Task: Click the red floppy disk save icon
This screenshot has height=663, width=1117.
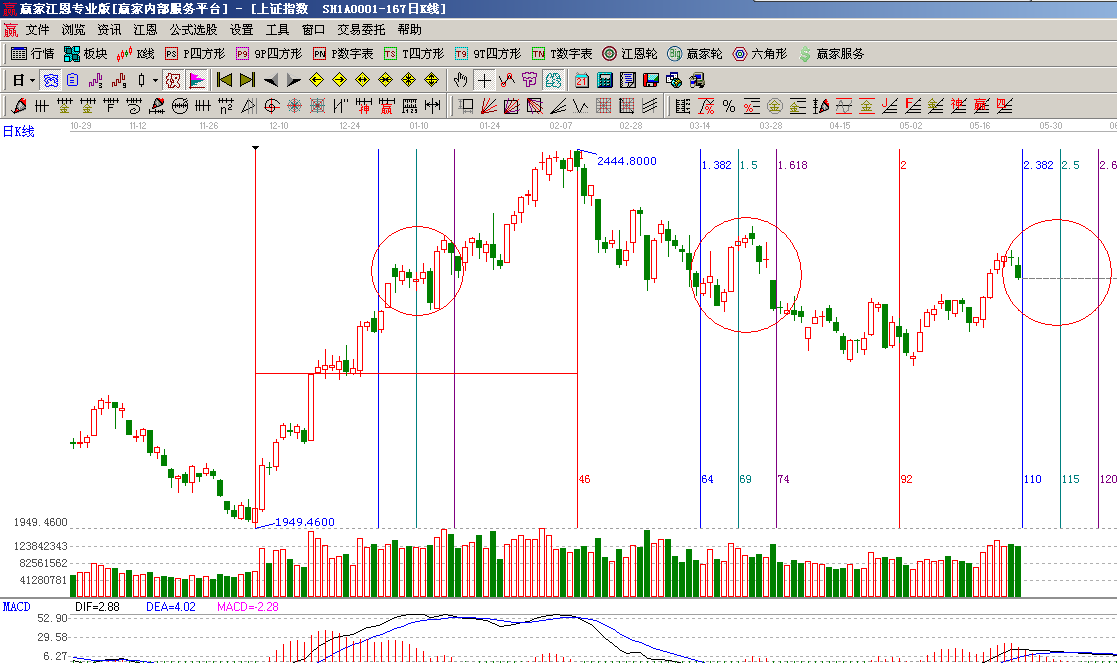Action: click(x=651, y=80)
